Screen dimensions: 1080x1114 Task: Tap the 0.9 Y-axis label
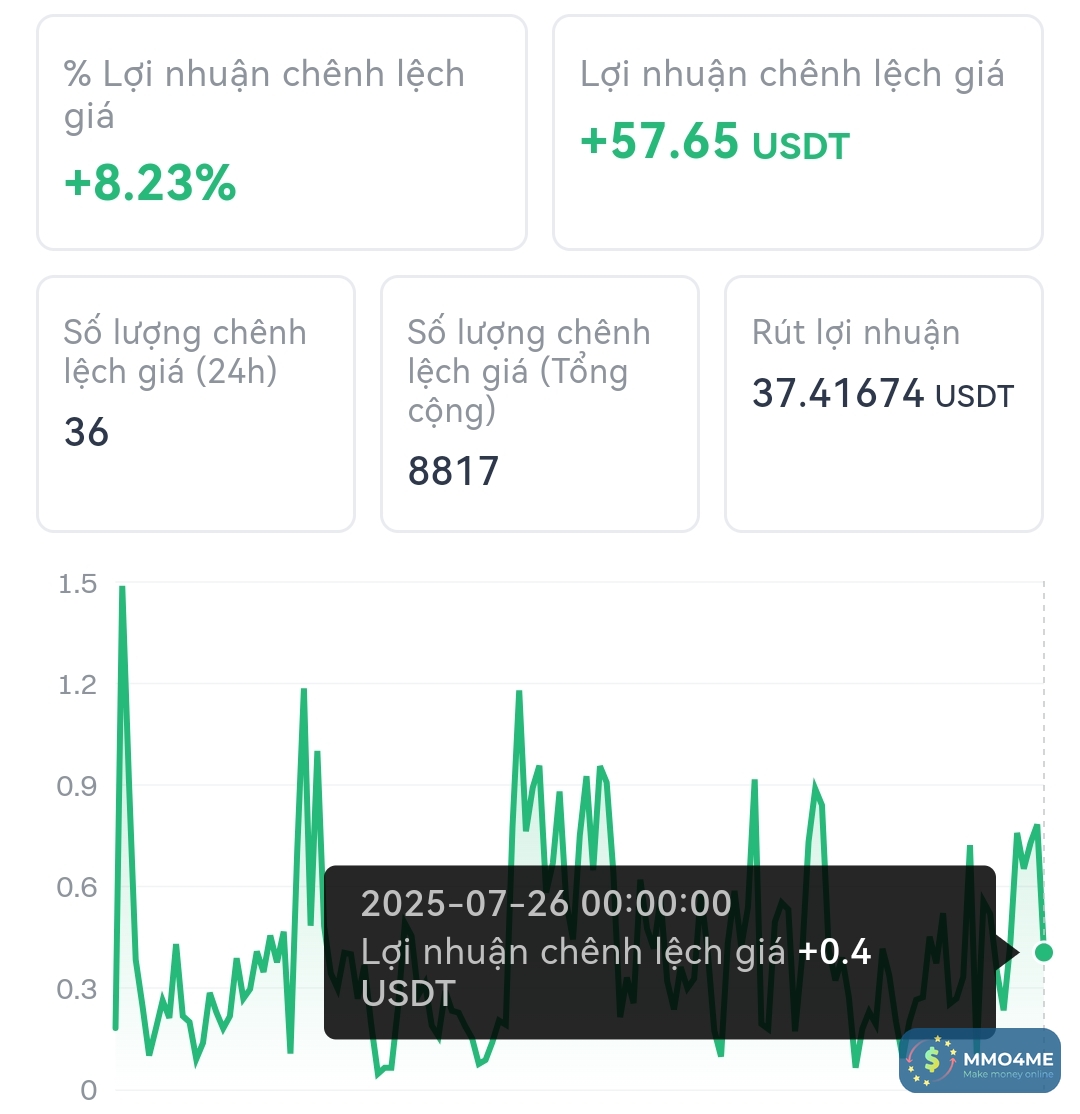tap(78, 787)
